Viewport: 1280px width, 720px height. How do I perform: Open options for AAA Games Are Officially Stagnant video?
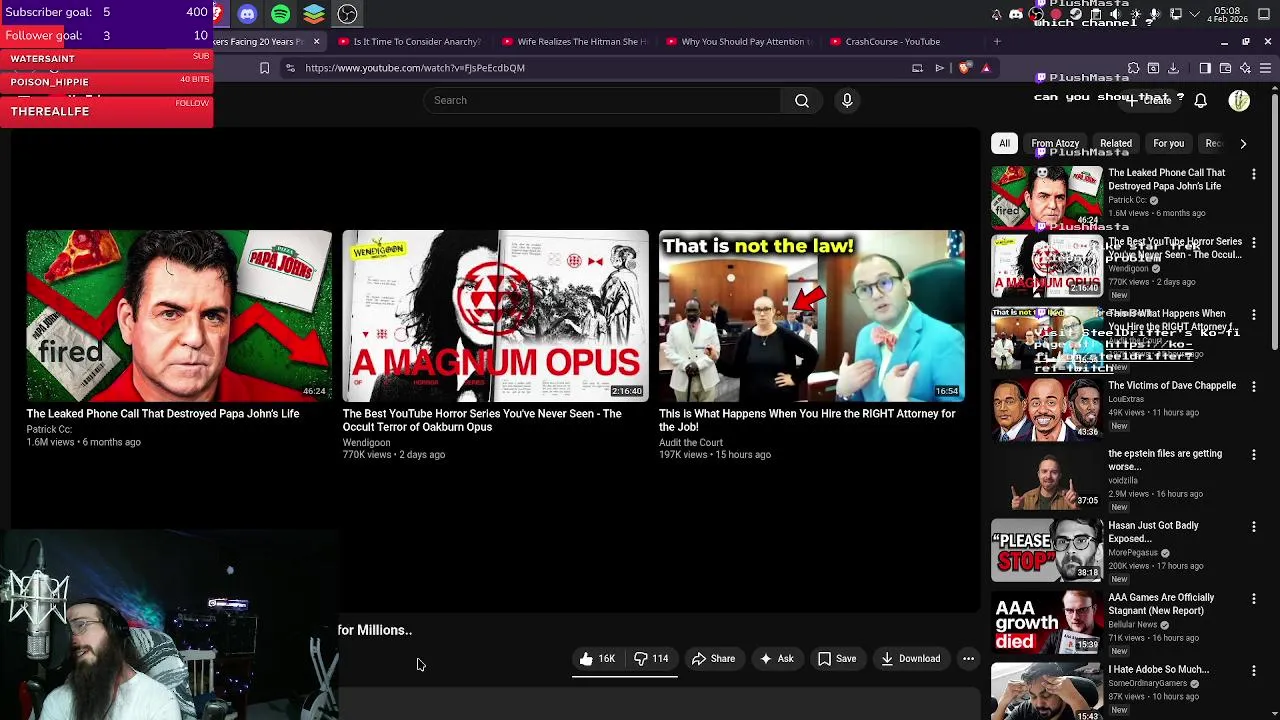click(x=1253, y=599)
